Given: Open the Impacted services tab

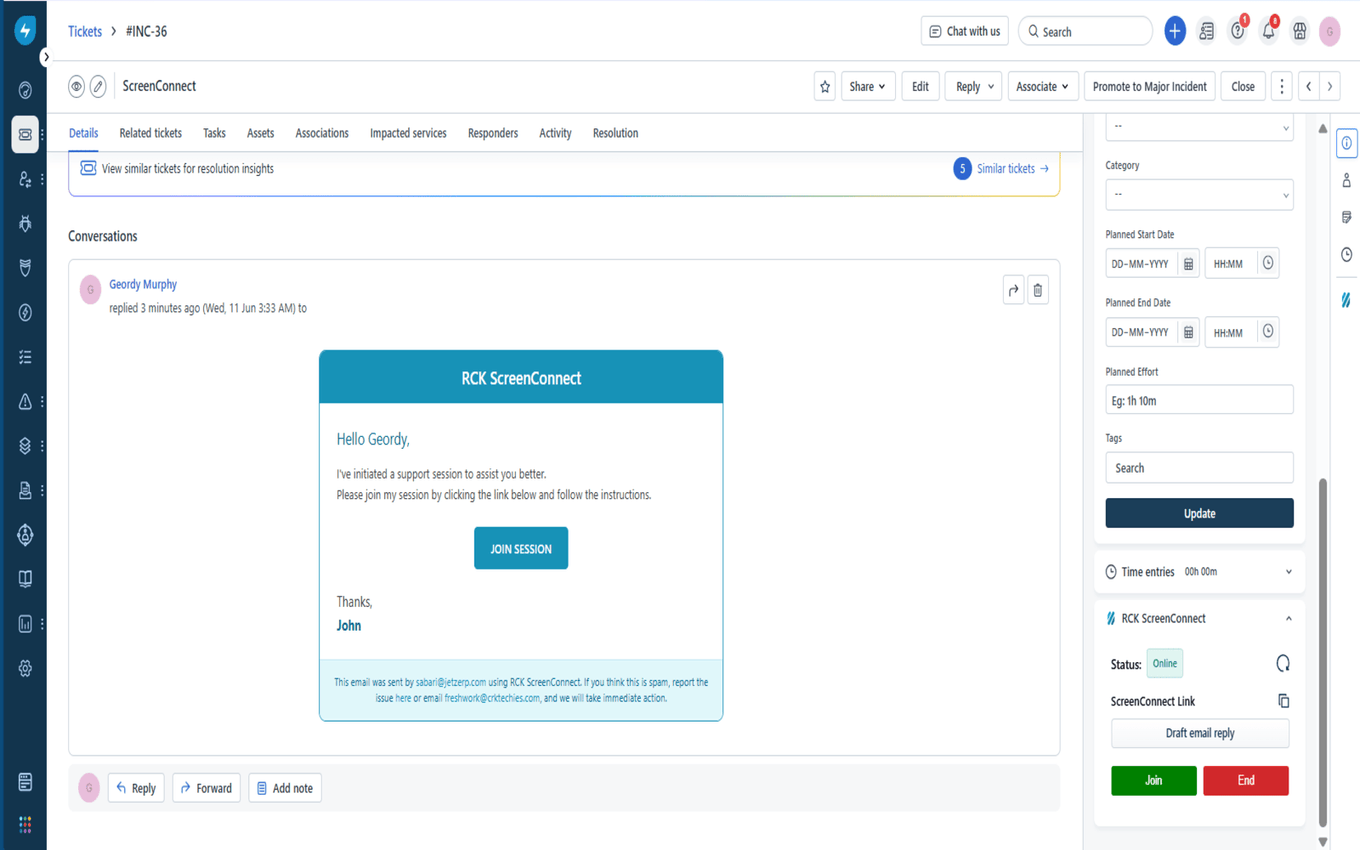Looking at the screenshot, I should click(408, 133).
